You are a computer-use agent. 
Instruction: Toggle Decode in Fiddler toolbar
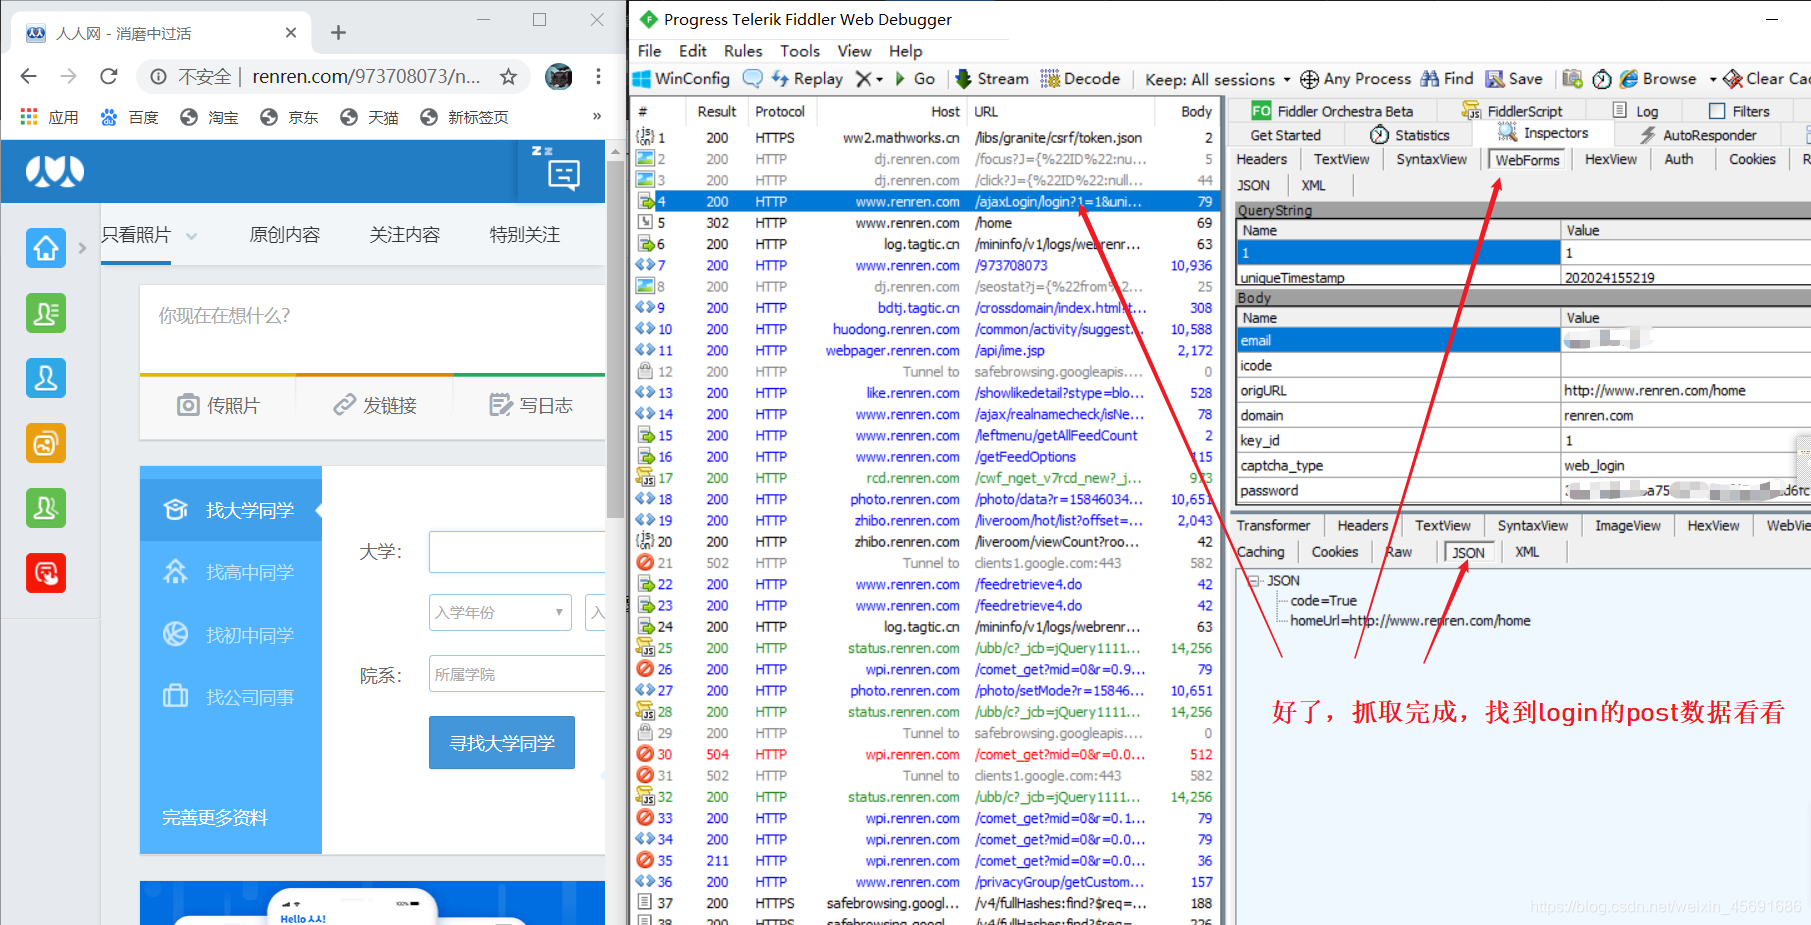(1080, 79)
